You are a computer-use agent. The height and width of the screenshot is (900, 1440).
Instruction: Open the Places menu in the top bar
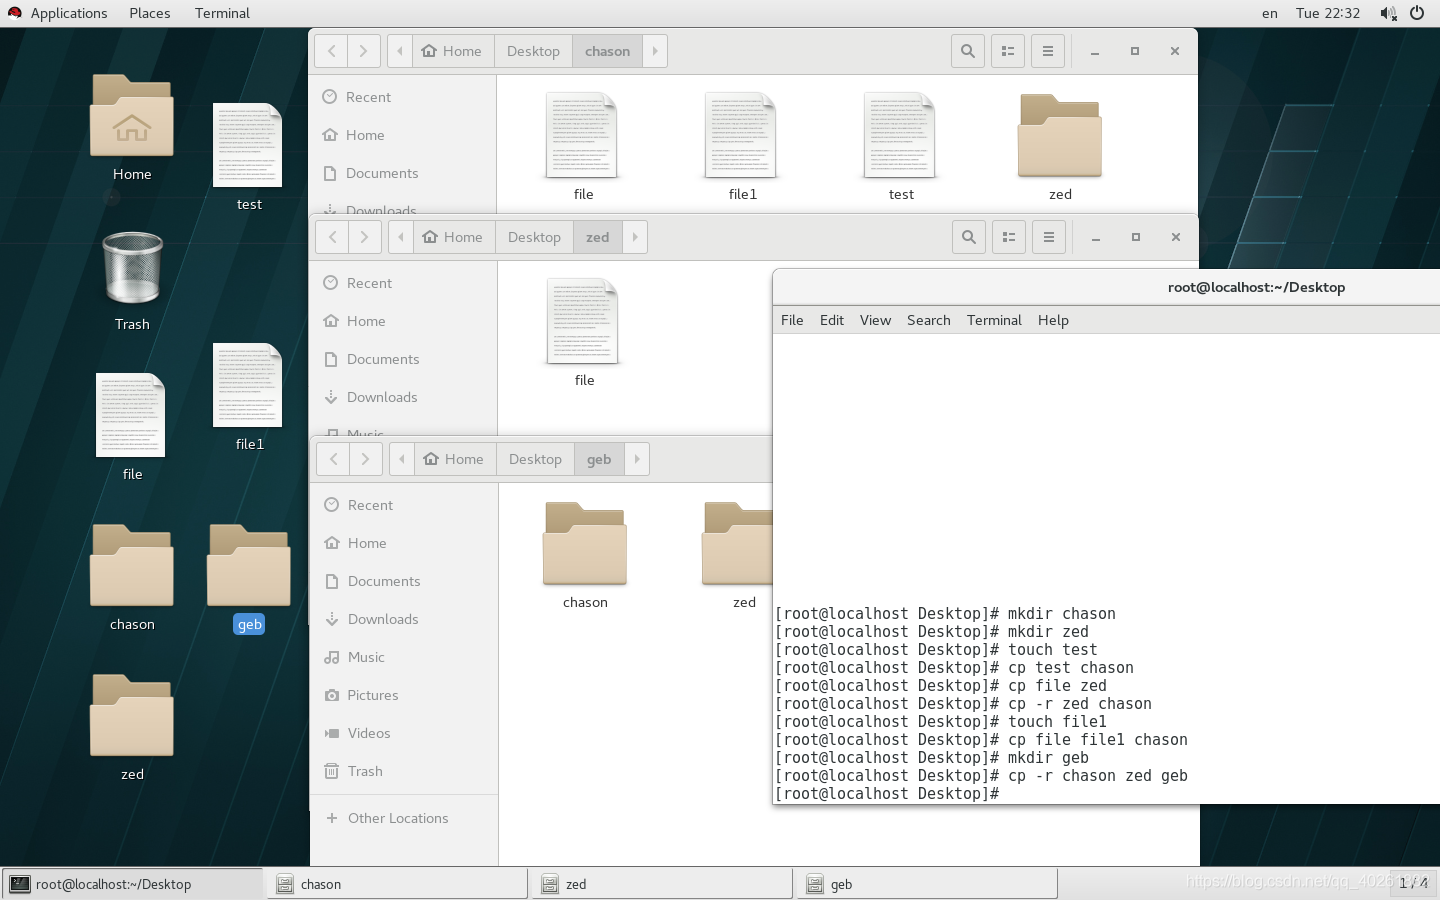[x=150, y=13]
